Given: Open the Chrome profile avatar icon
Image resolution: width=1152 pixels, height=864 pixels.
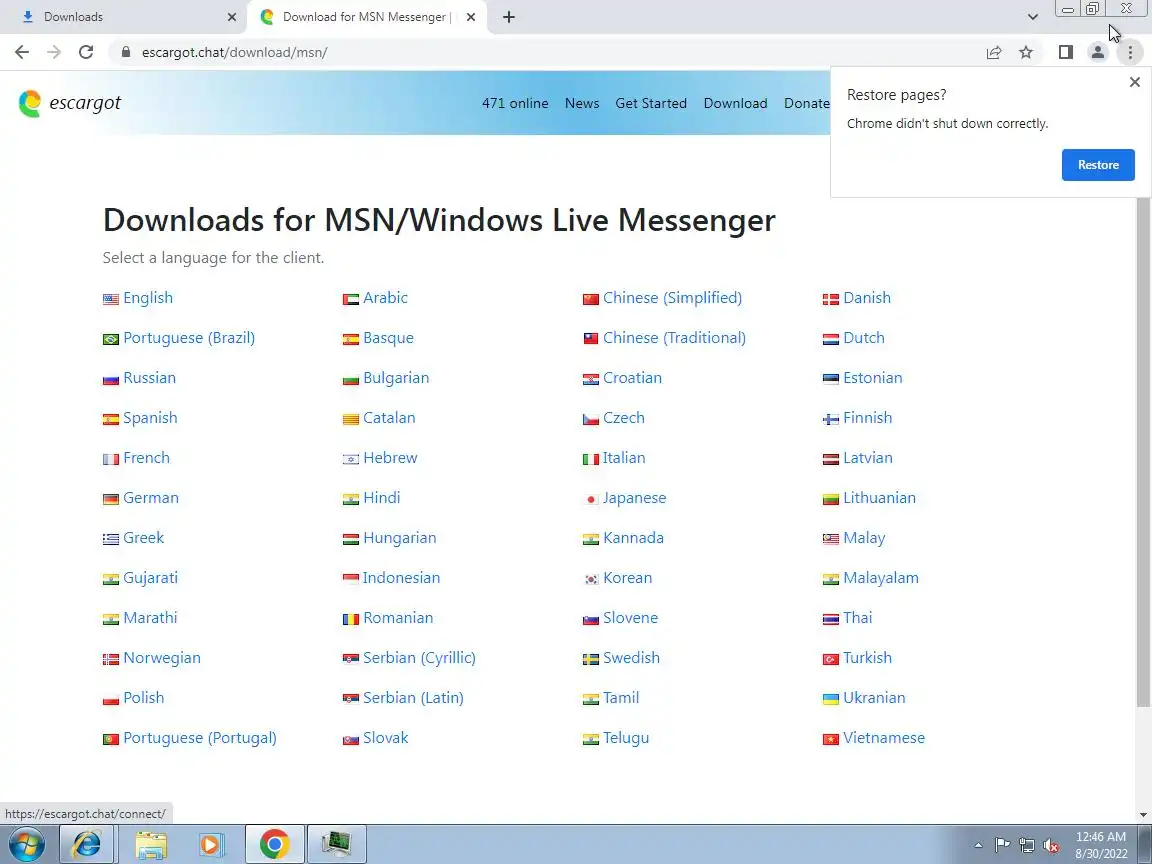Looking at the screenshot, I should [x=1098, y=52].
